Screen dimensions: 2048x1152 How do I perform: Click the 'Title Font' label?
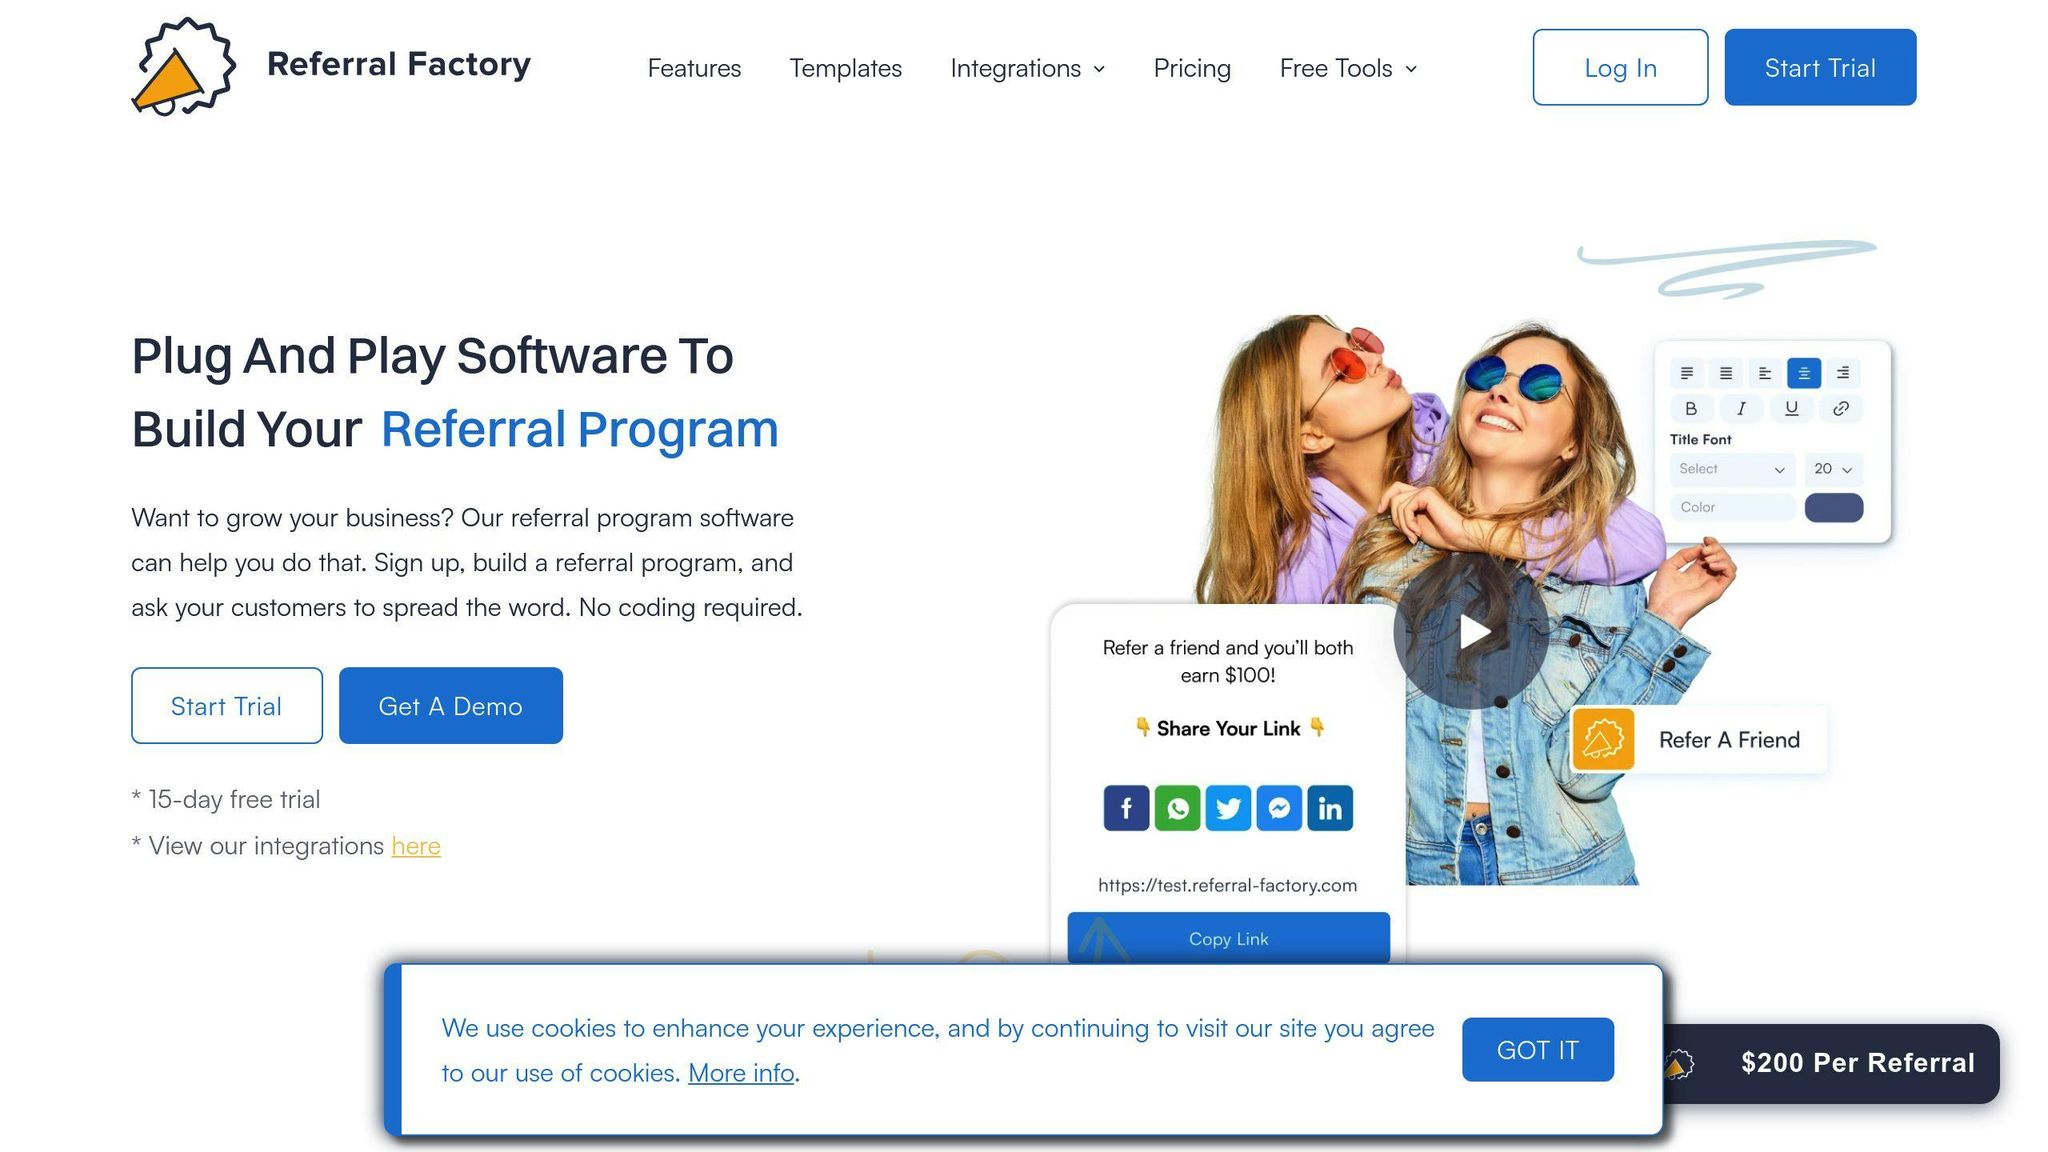(1700, 439)
